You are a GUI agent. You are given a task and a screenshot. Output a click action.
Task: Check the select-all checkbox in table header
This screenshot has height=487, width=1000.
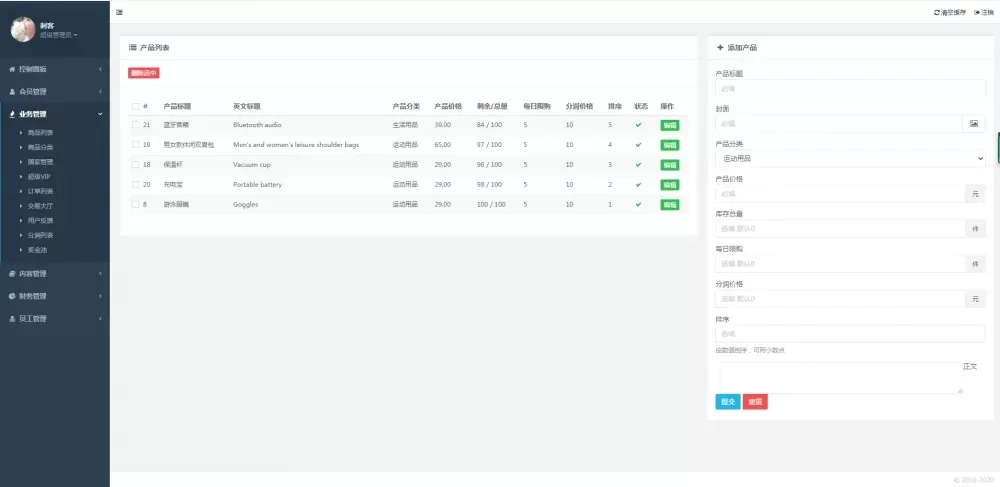coord(136,106)
